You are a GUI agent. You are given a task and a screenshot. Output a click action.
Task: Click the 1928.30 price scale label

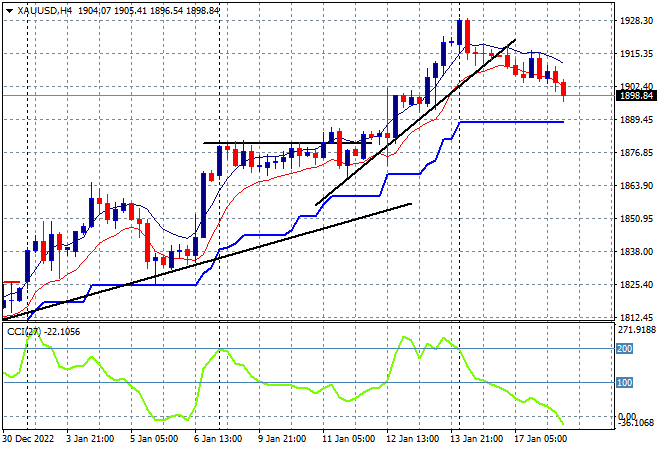point(636,21)
